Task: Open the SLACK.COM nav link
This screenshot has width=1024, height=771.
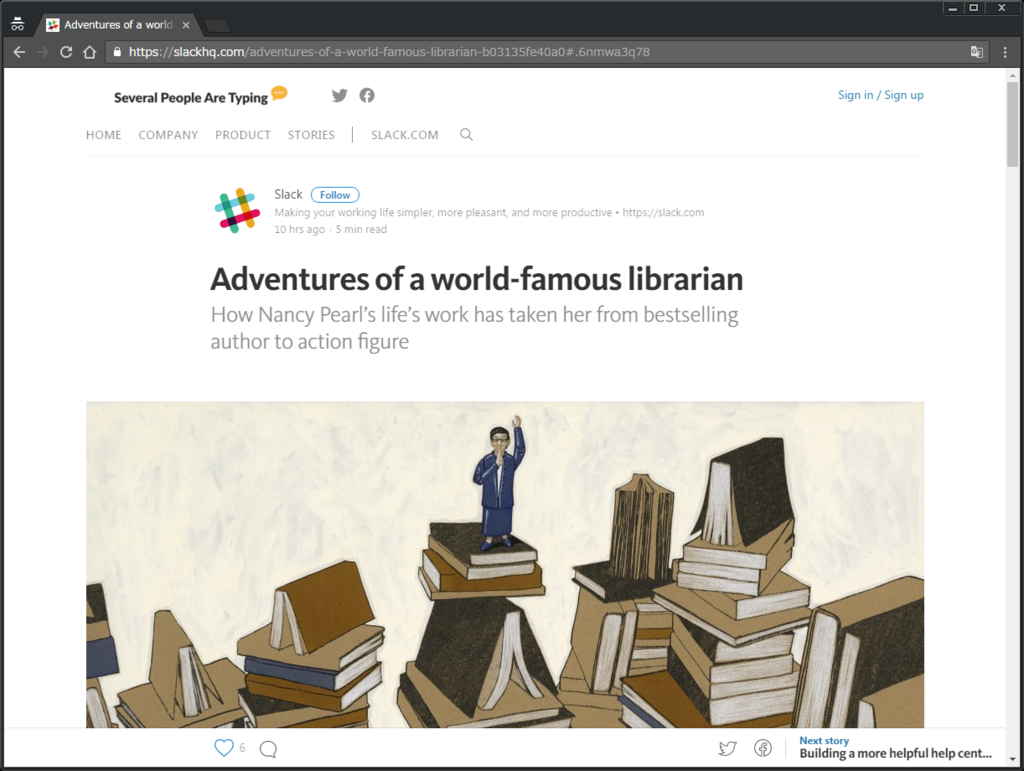Action: pos(405,135)
